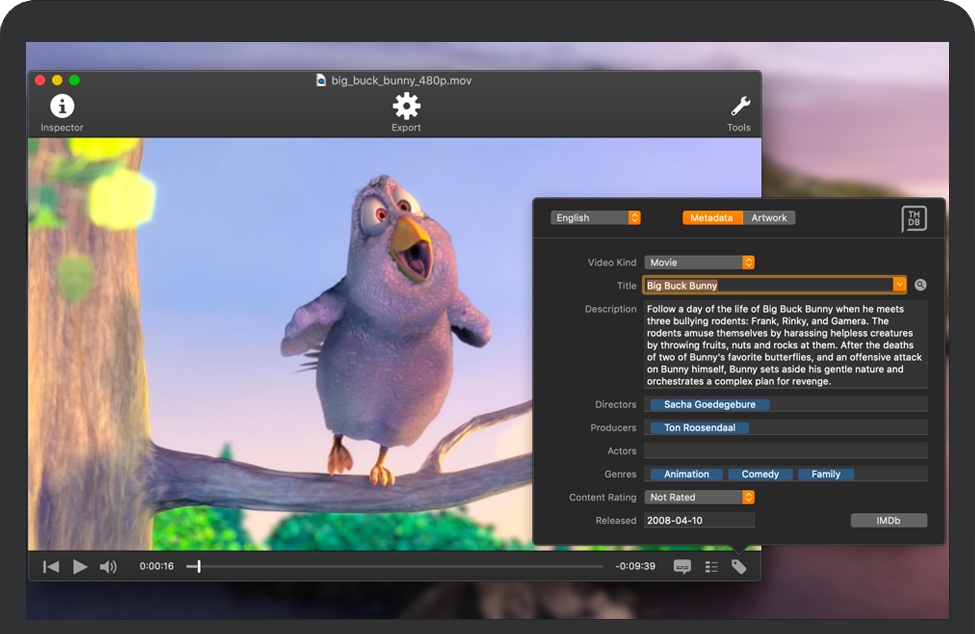Click the Released date field

[x=699, y=521]
